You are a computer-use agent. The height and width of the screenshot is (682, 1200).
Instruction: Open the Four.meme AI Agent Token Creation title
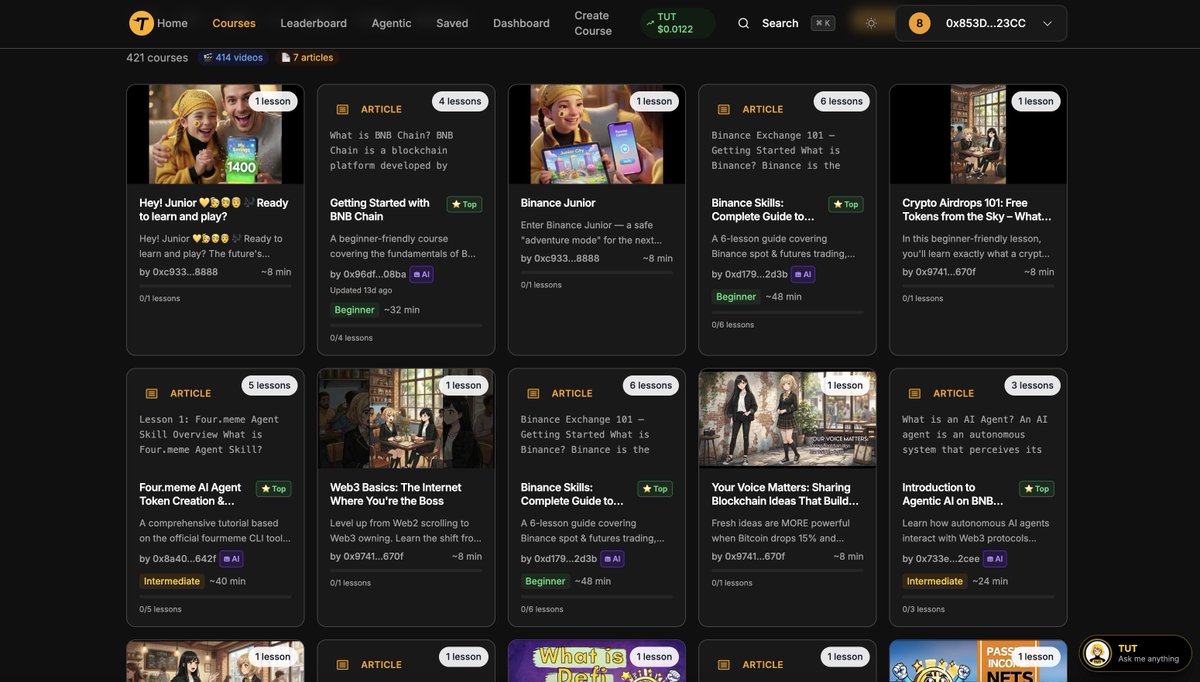pyautogui.click(x=190, y=494)
